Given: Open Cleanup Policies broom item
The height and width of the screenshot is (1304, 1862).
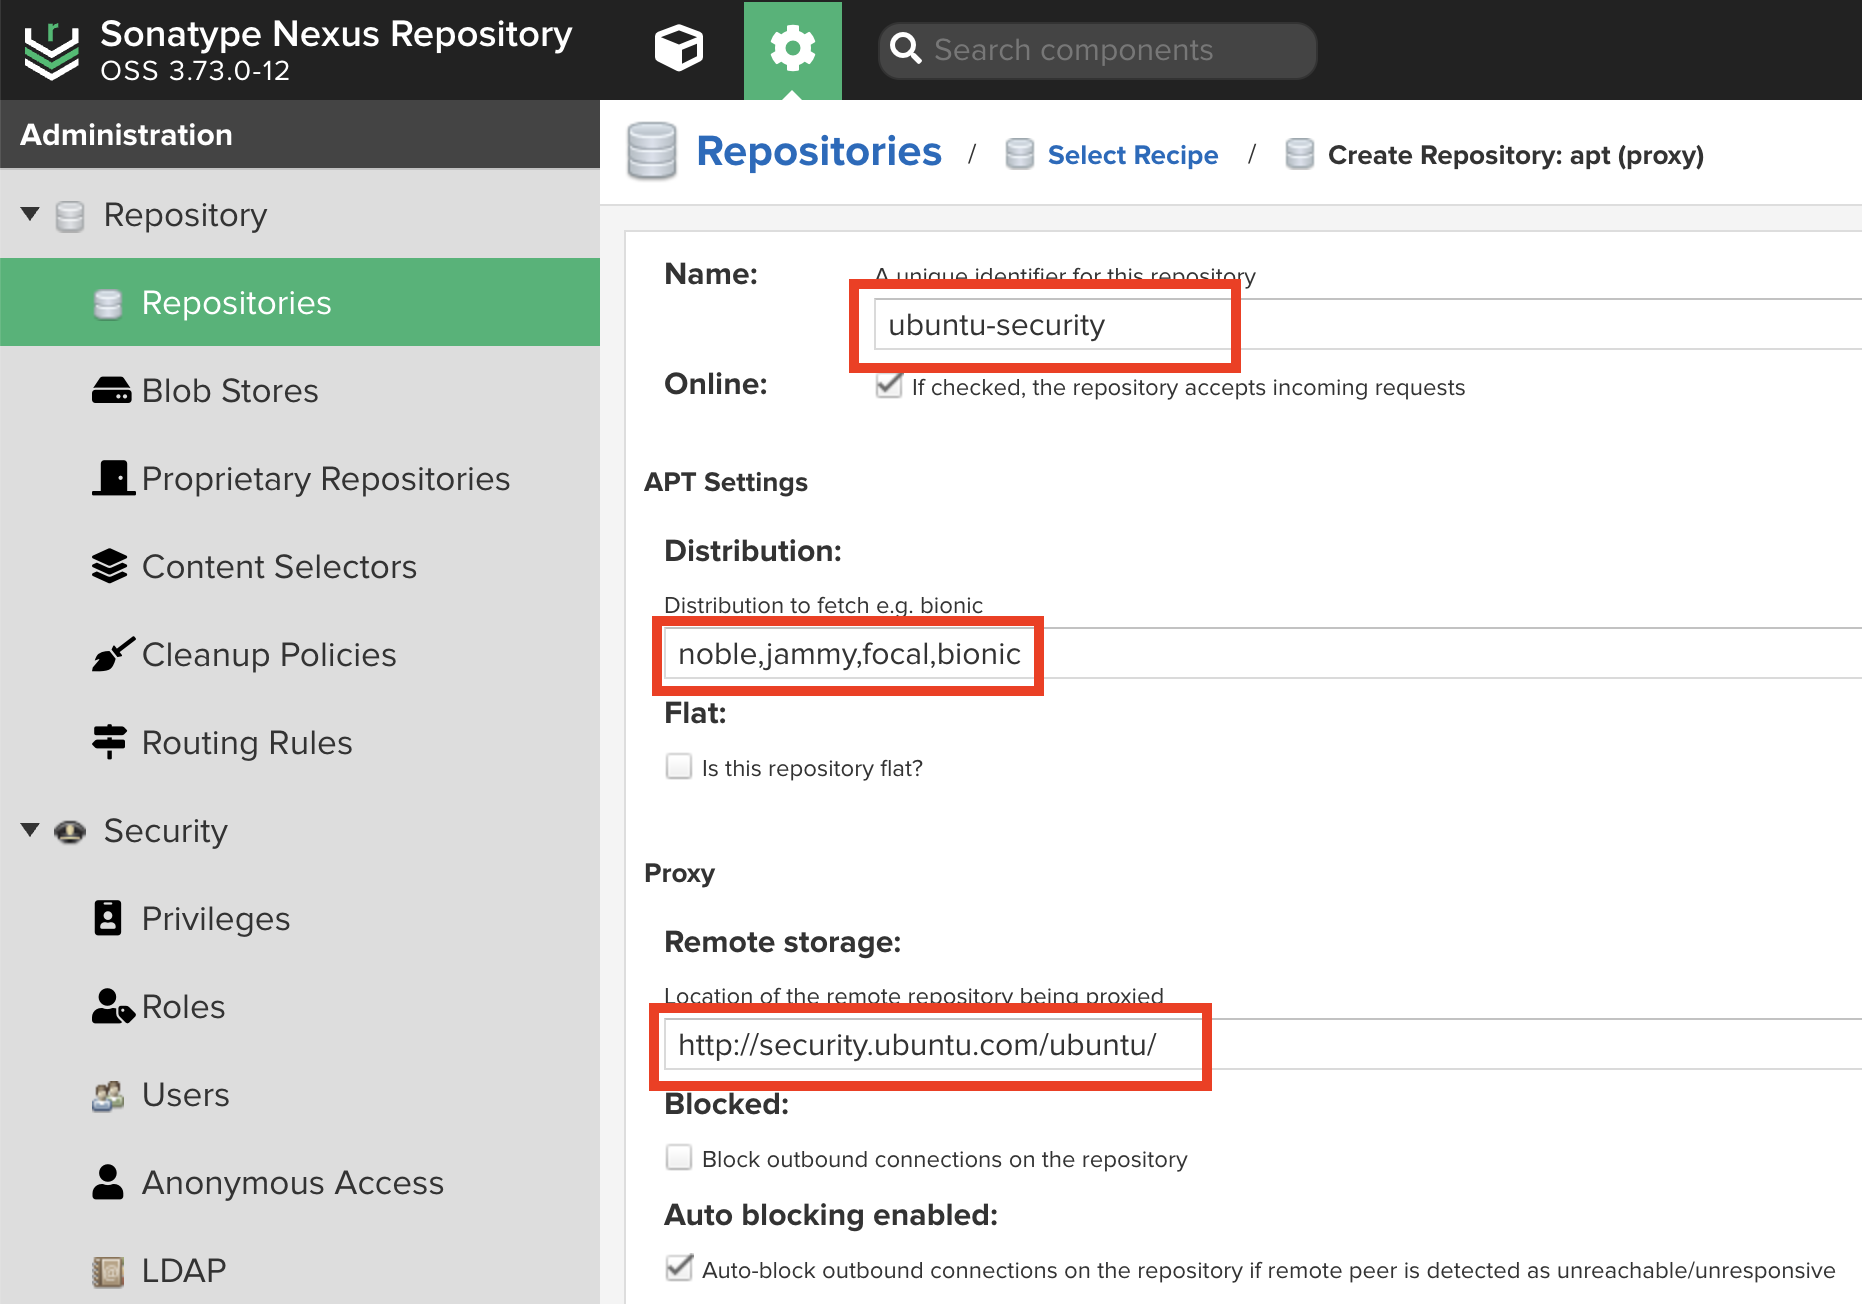Looking at the screenshot, I should pos(268,655).
